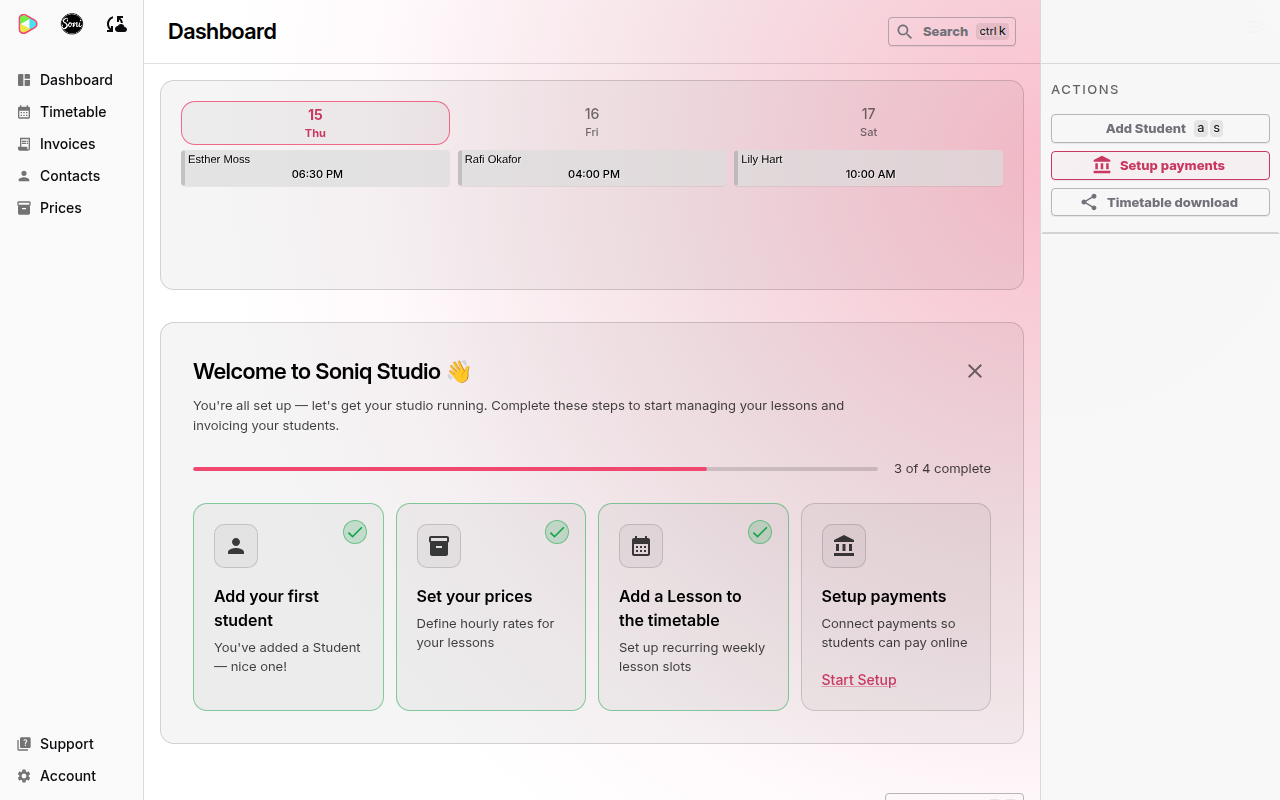Click bank icon on Setup payments card
Viewport: 1280px width, 800px height.
pos(843,546)
